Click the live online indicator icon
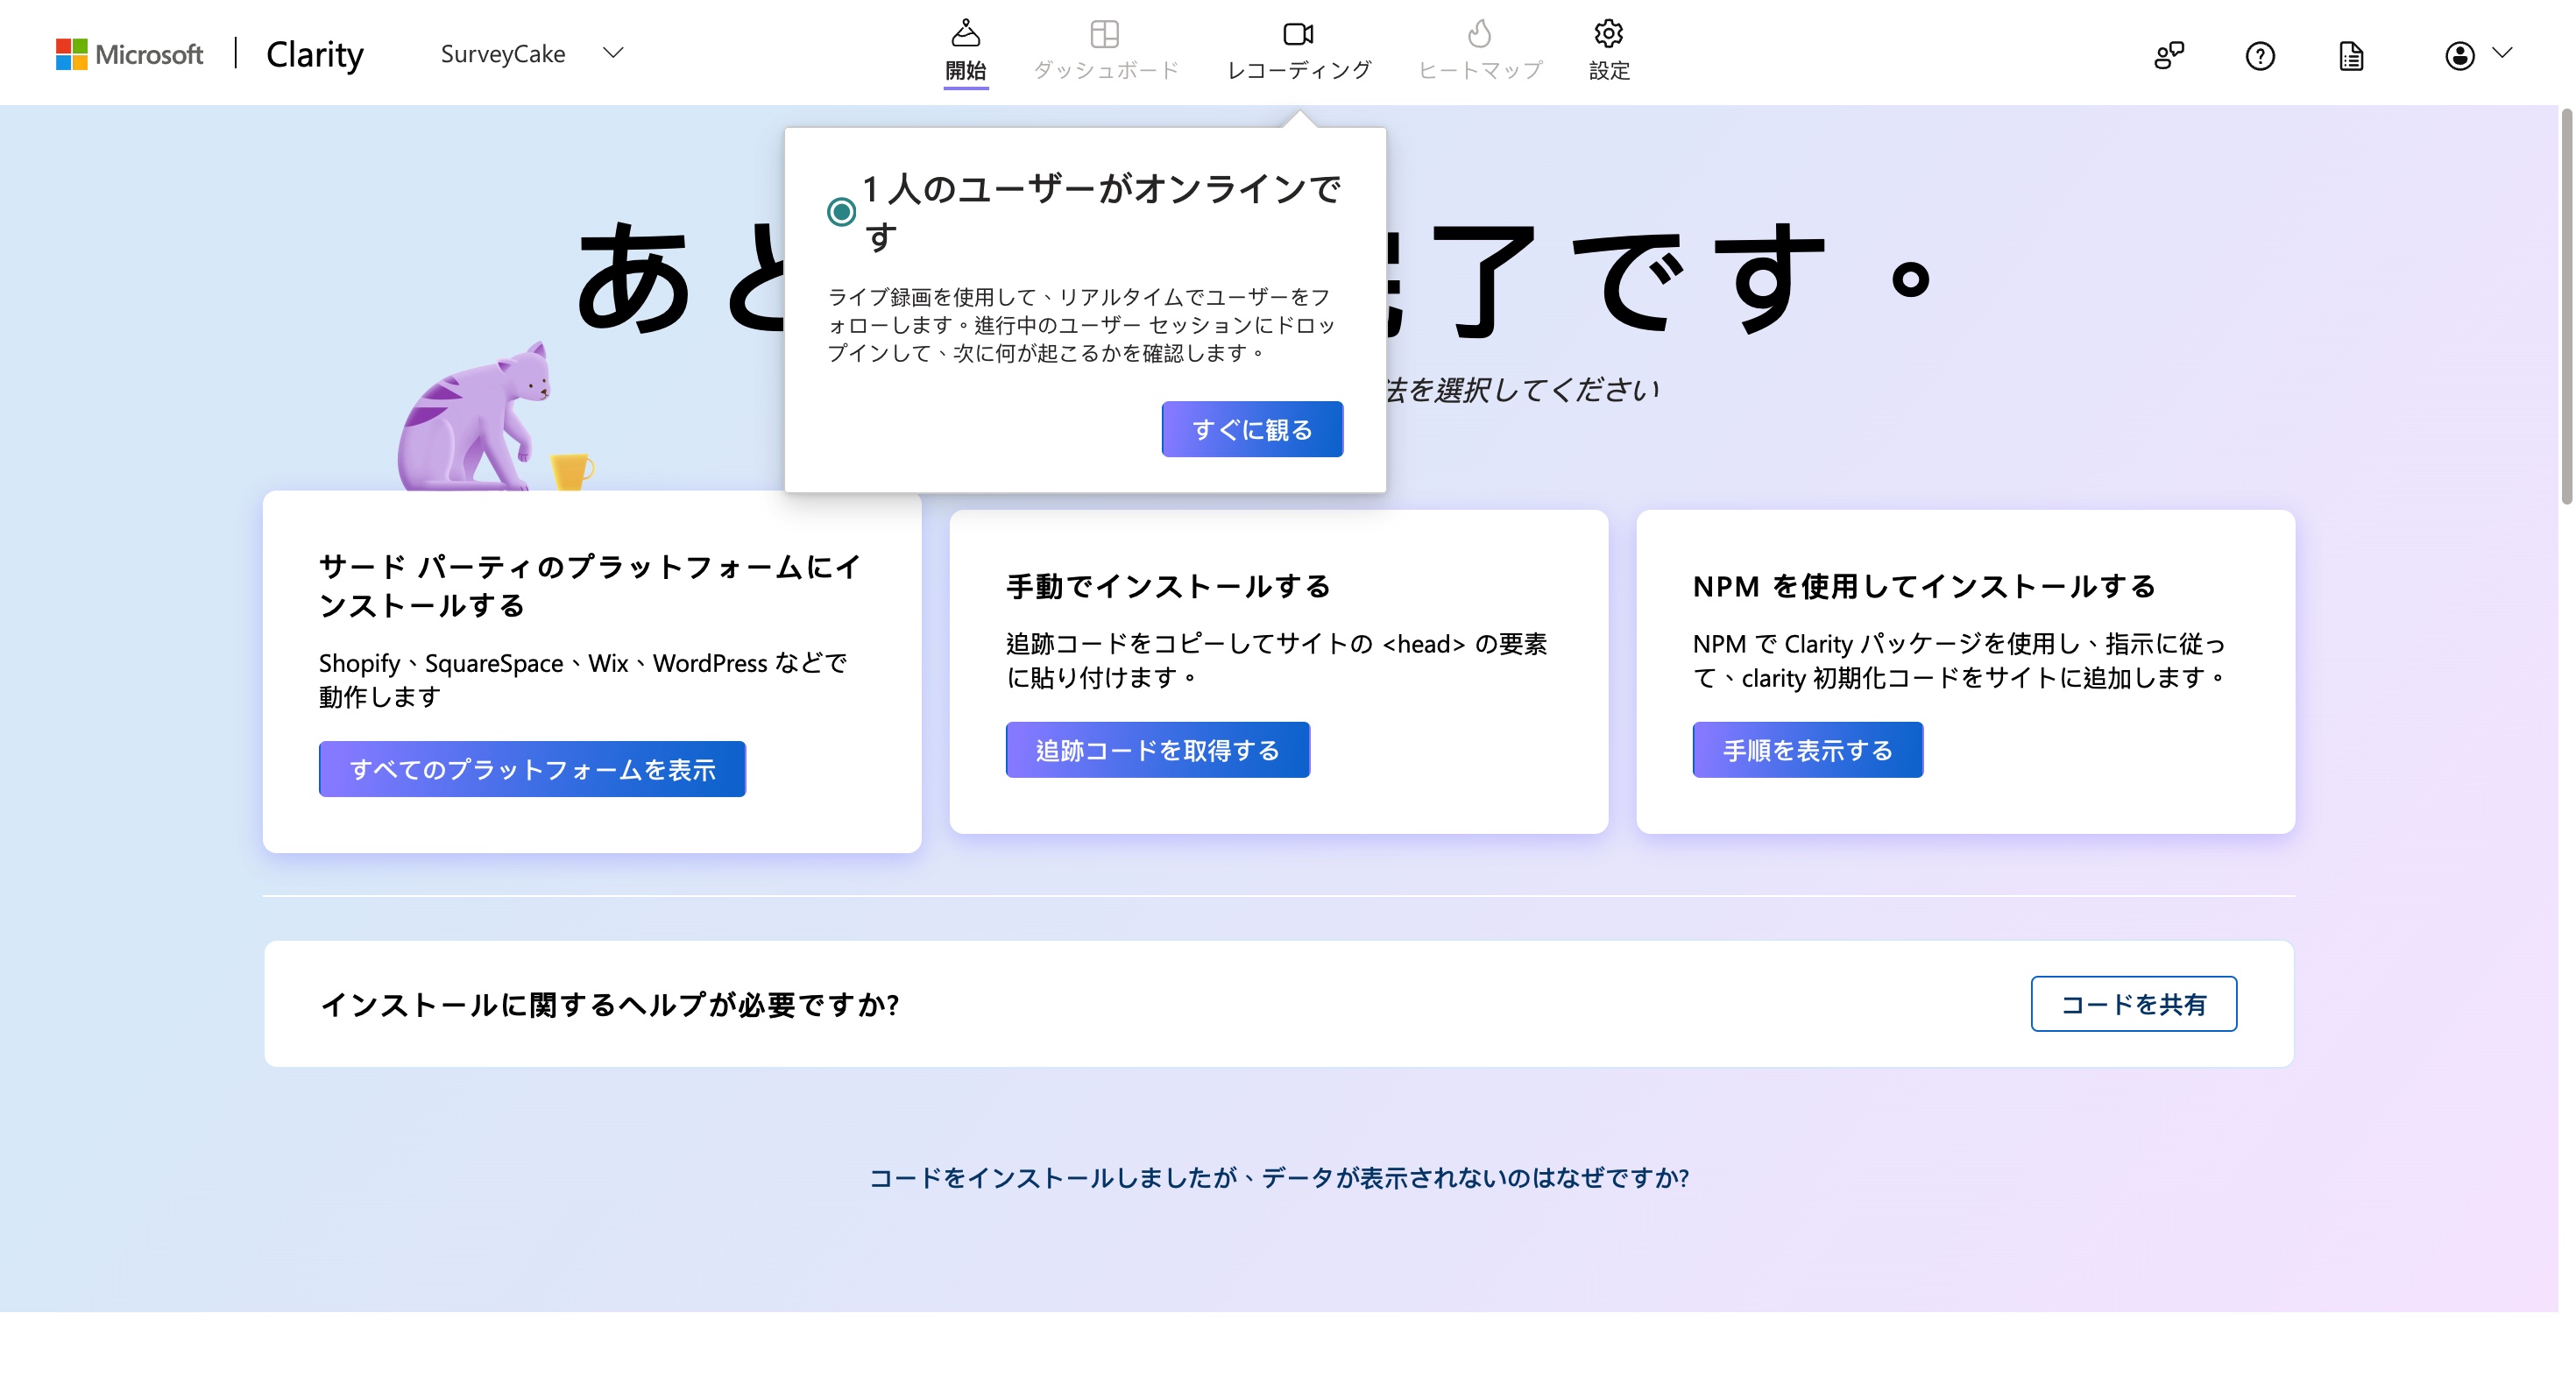The width and height of the screenshot is (2576, 1398). 841,211
